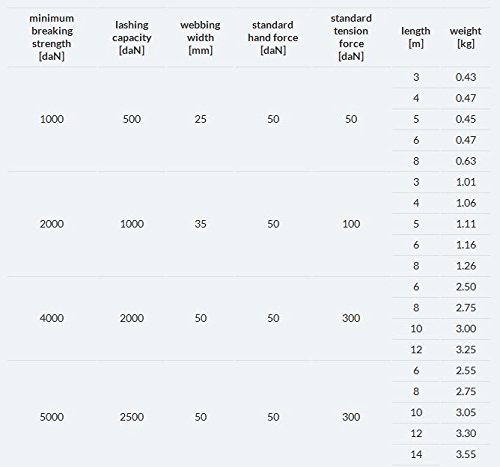Select the lashing capacity column header
This screenshot has height=467, width=500.
coord(132,37)
